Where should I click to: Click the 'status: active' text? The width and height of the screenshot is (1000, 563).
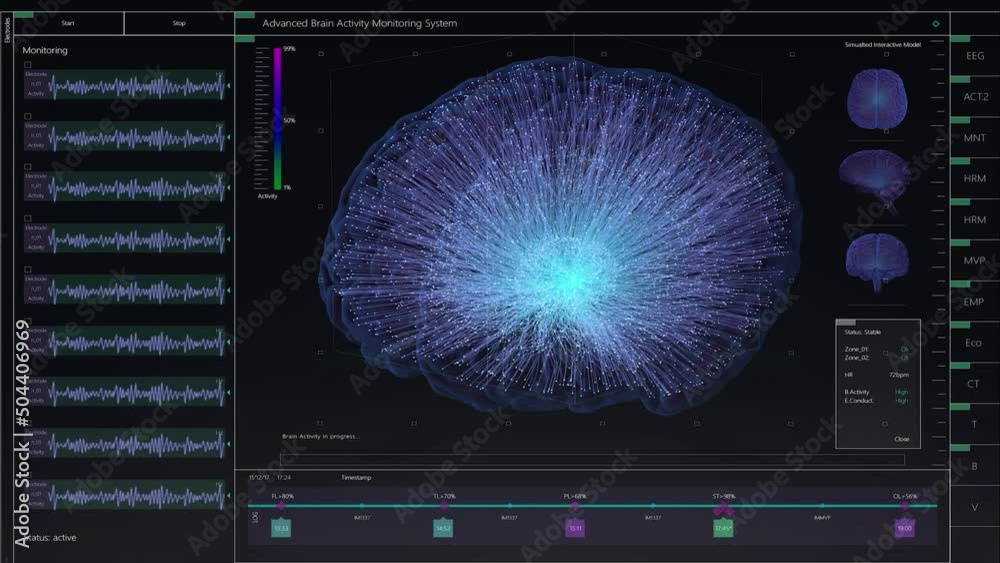click(52, 537)
